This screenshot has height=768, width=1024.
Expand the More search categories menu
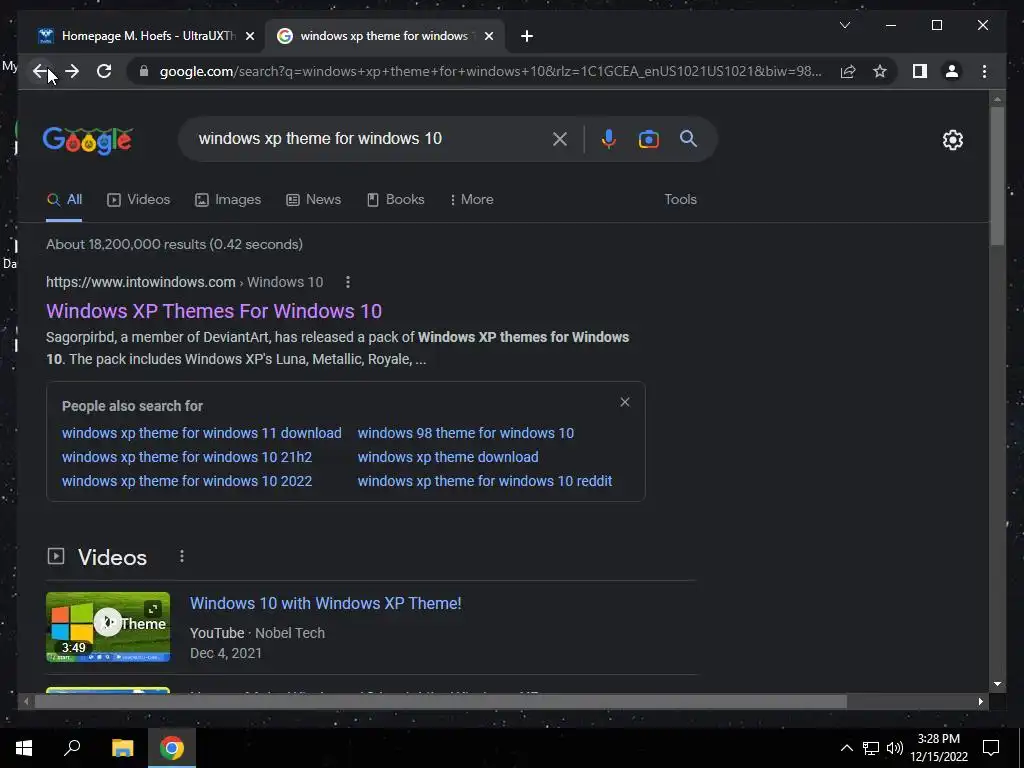[x=472, y=200]
